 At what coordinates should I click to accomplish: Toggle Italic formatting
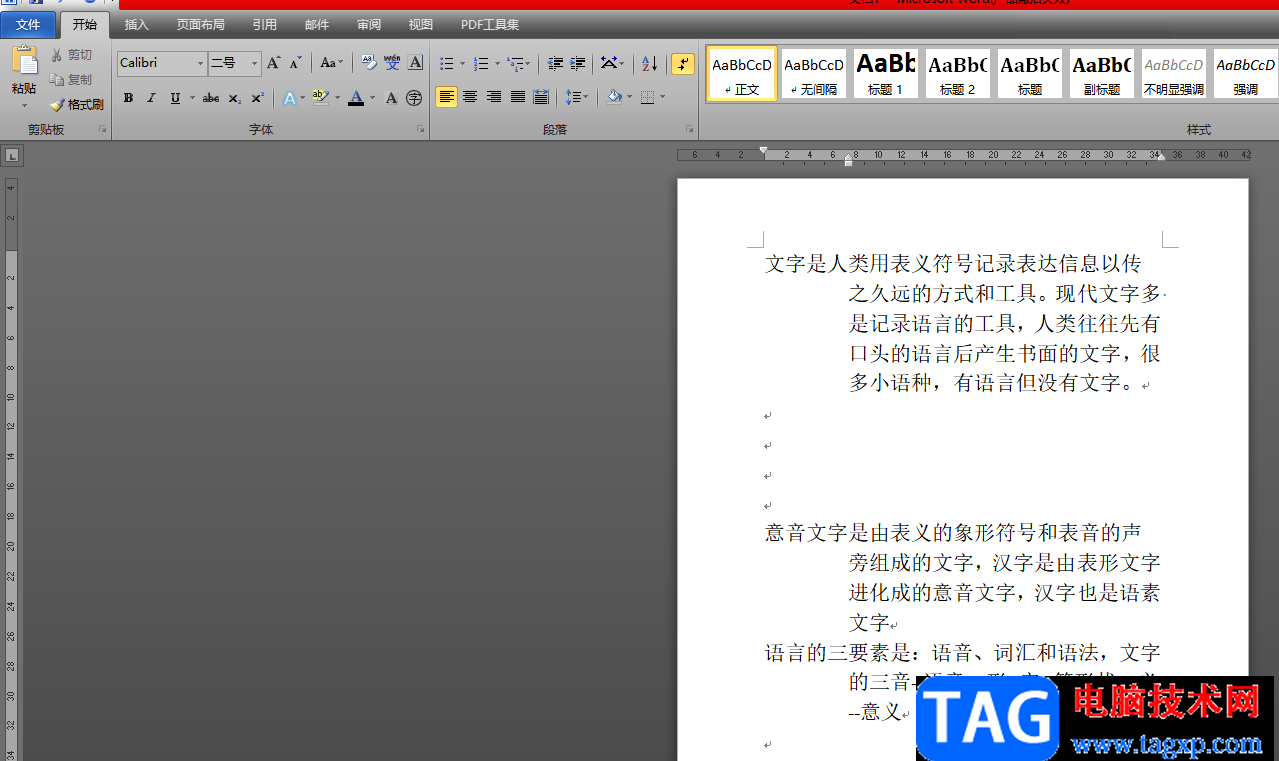(151, 98)
